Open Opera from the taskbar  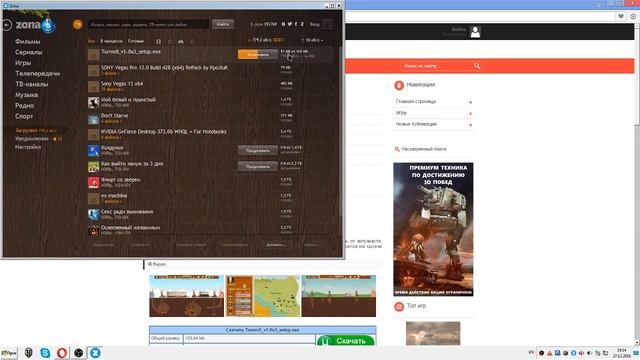(62, 353)
